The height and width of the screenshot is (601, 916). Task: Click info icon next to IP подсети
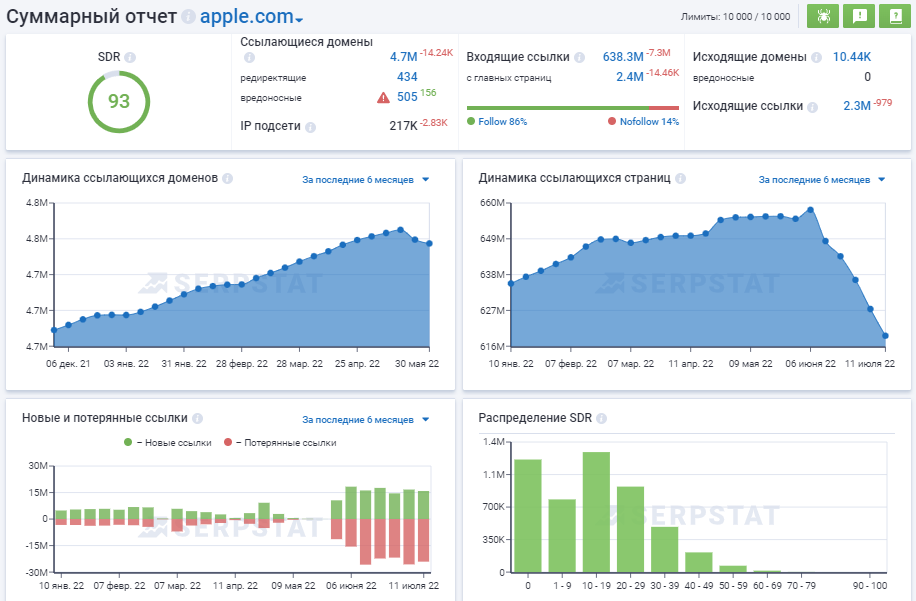coord(310,127)
